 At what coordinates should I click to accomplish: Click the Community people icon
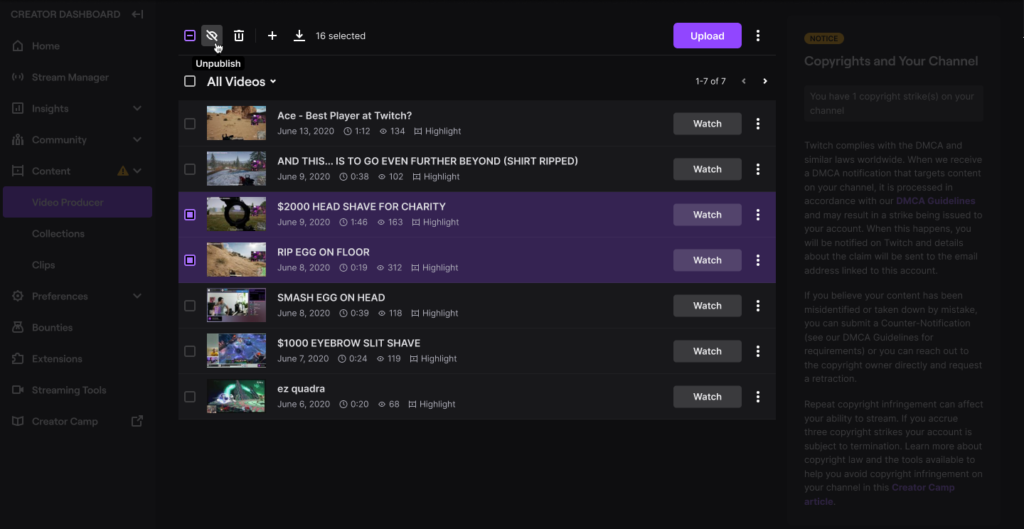pyautogui.click(x=18, y=140)
